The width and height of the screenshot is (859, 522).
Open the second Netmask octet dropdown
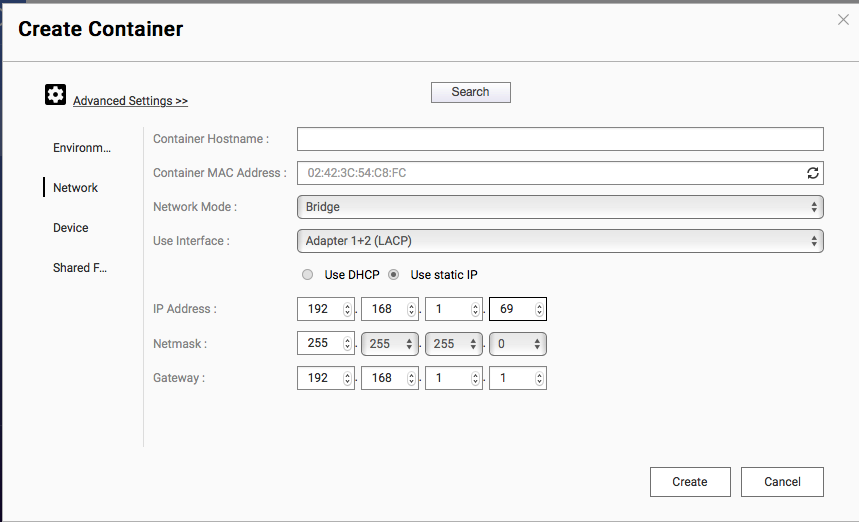[x=389, y=344]
